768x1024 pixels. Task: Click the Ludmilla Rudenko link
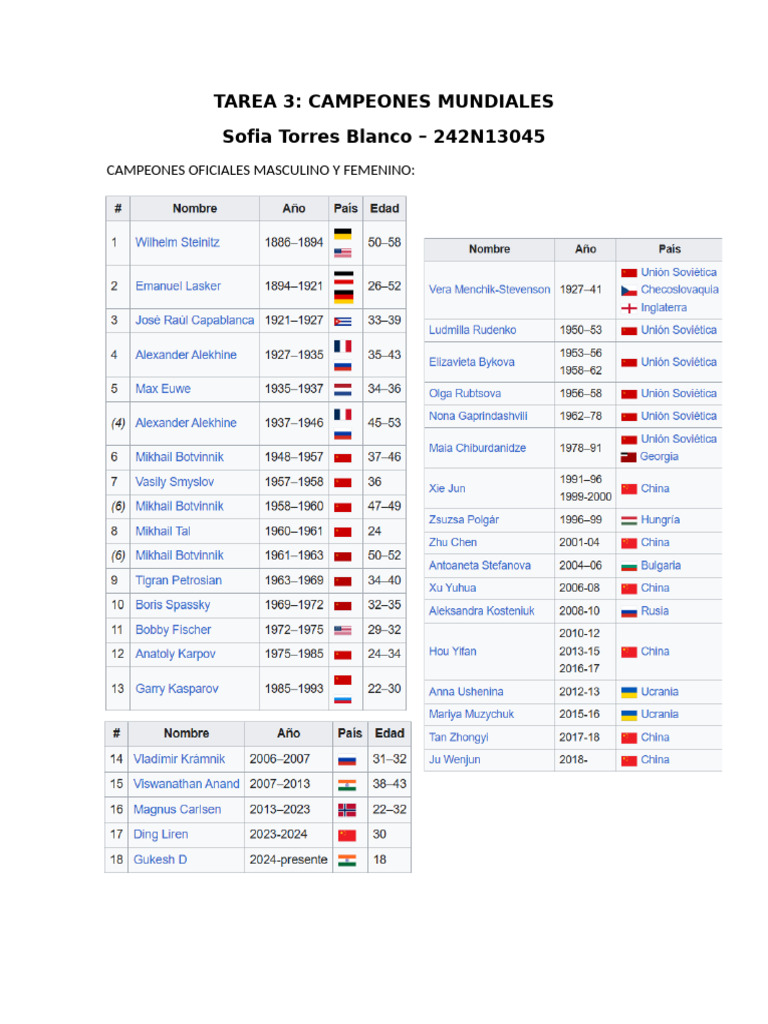click(472, 330)
